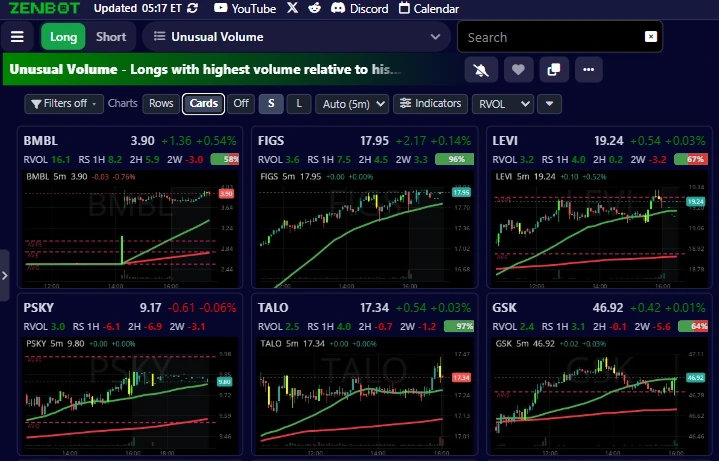This screenshot has width=719, height=461.
Task: Switch charts view to Rows
Action: [161, 104]
